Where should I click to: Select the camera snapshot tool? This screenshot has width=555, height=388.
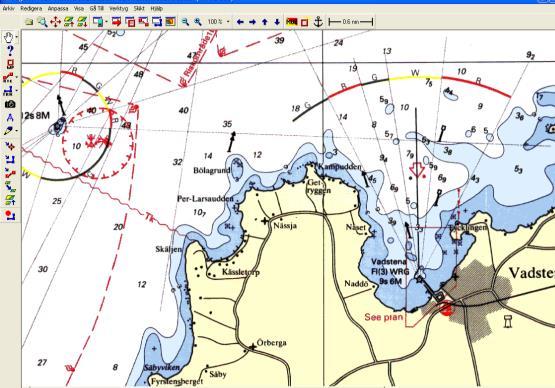tap(10, 104)
